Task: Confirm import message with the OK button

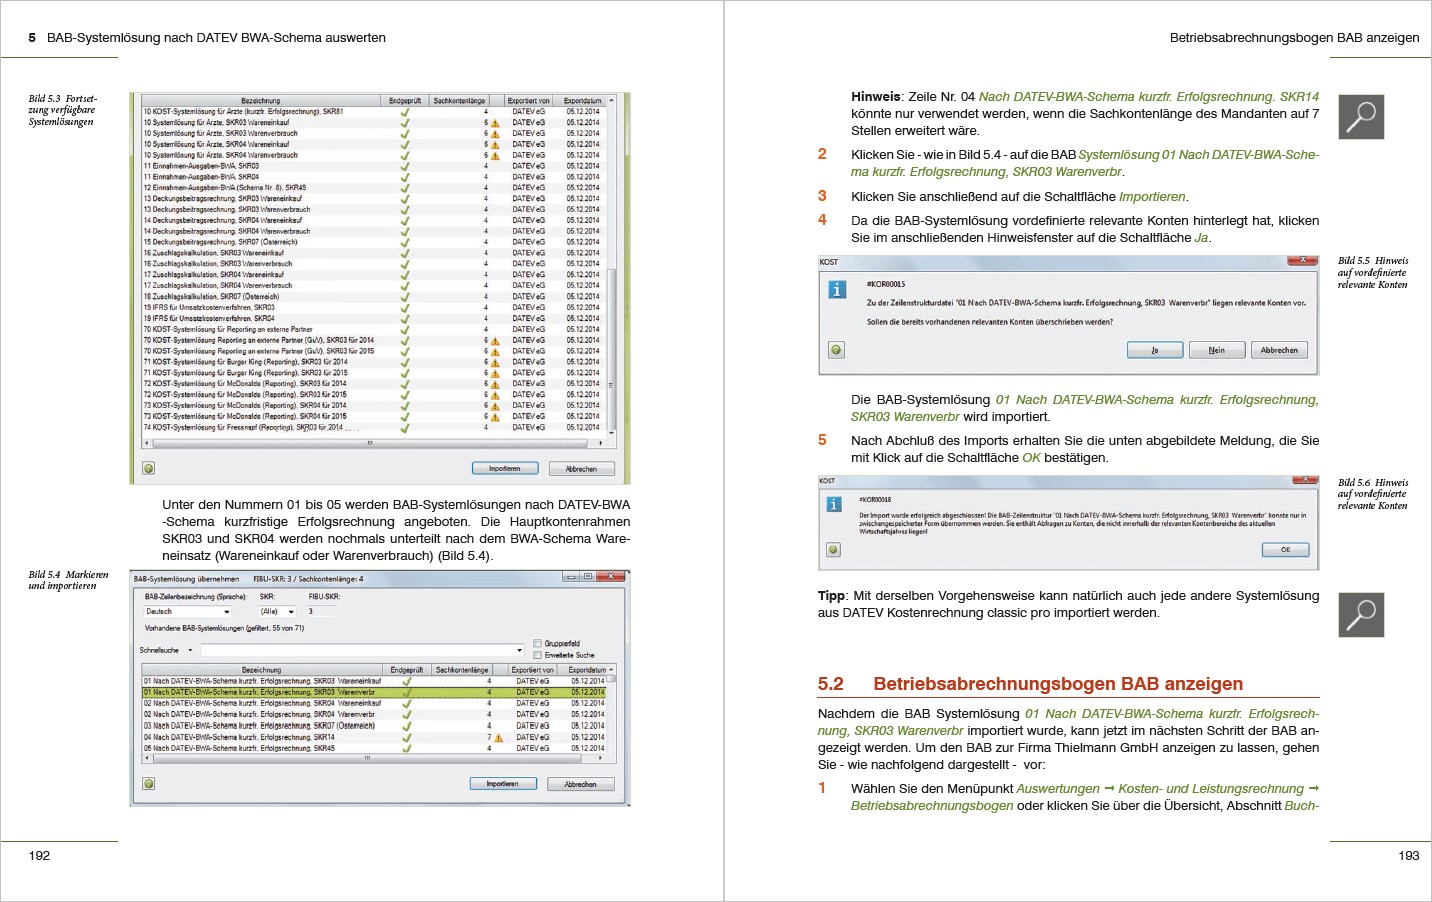Action: tap(1285, 550)
